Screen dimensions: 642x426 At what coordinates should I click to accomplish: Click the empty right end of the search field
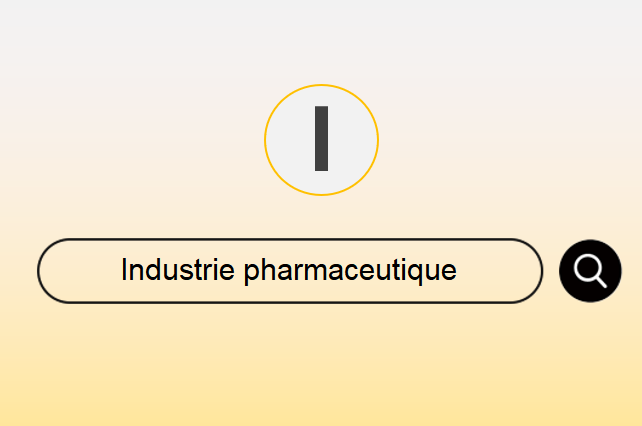coord(500,271)
